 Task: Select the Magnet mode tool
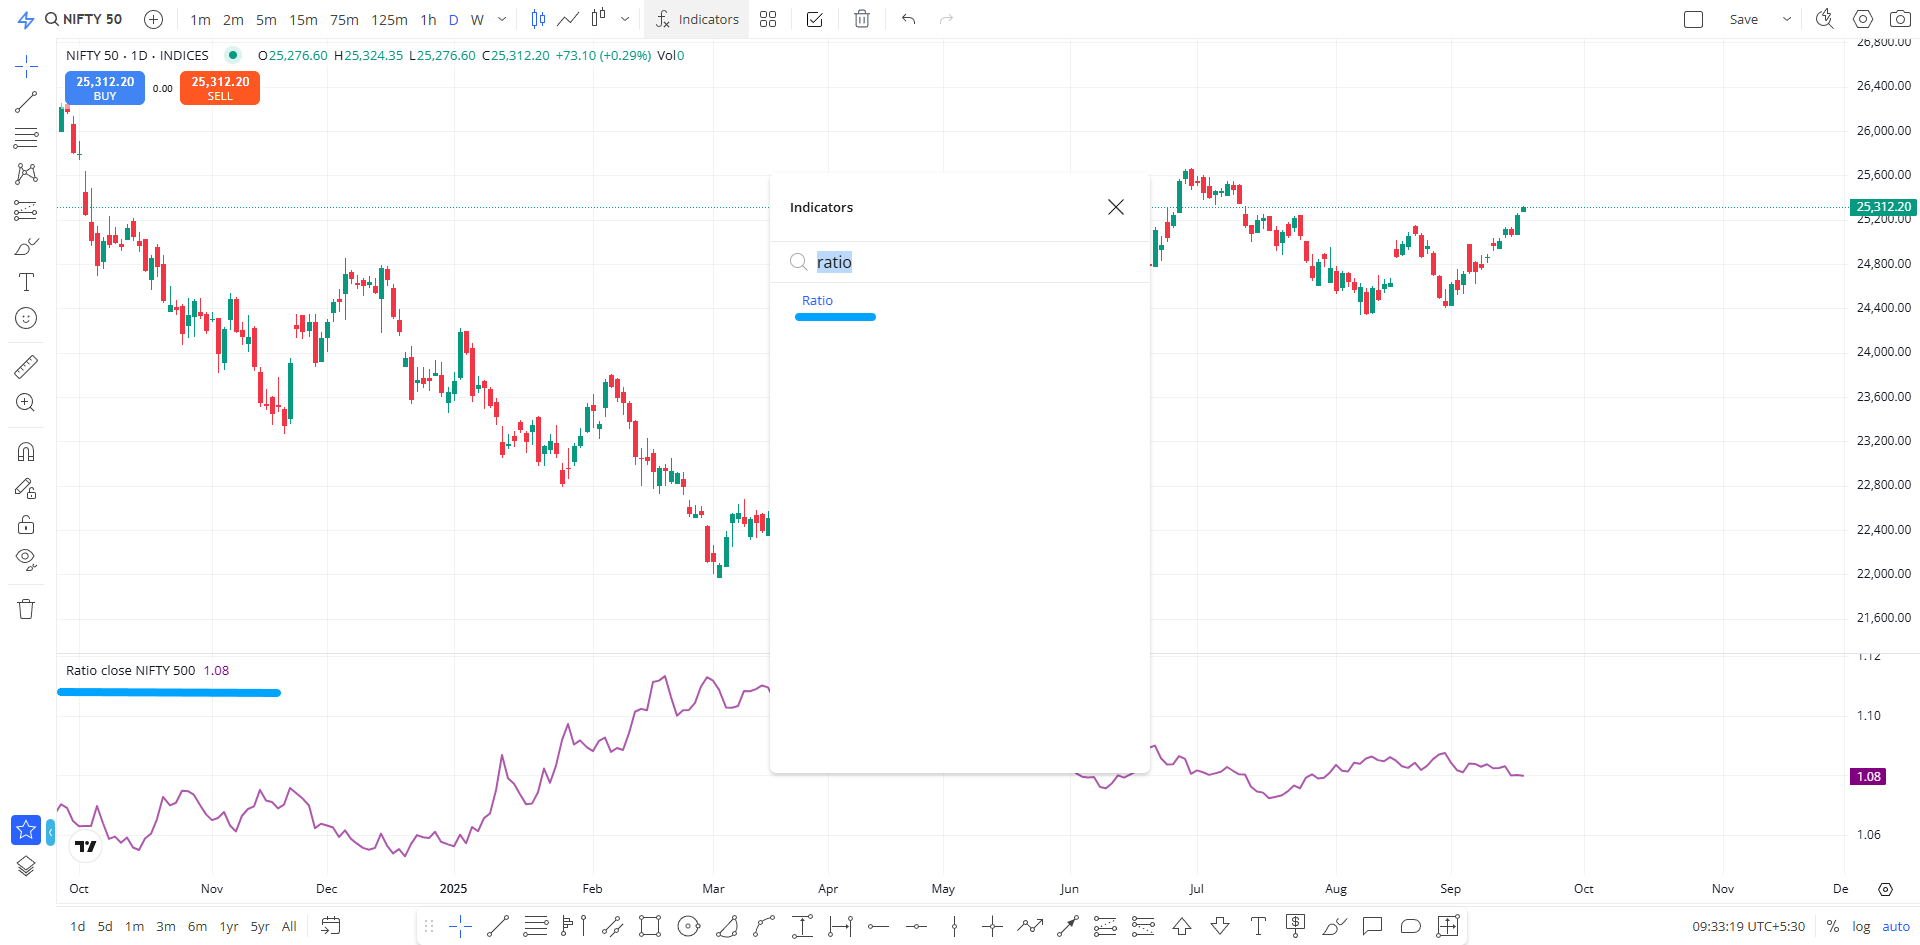[x=26, y=452]
